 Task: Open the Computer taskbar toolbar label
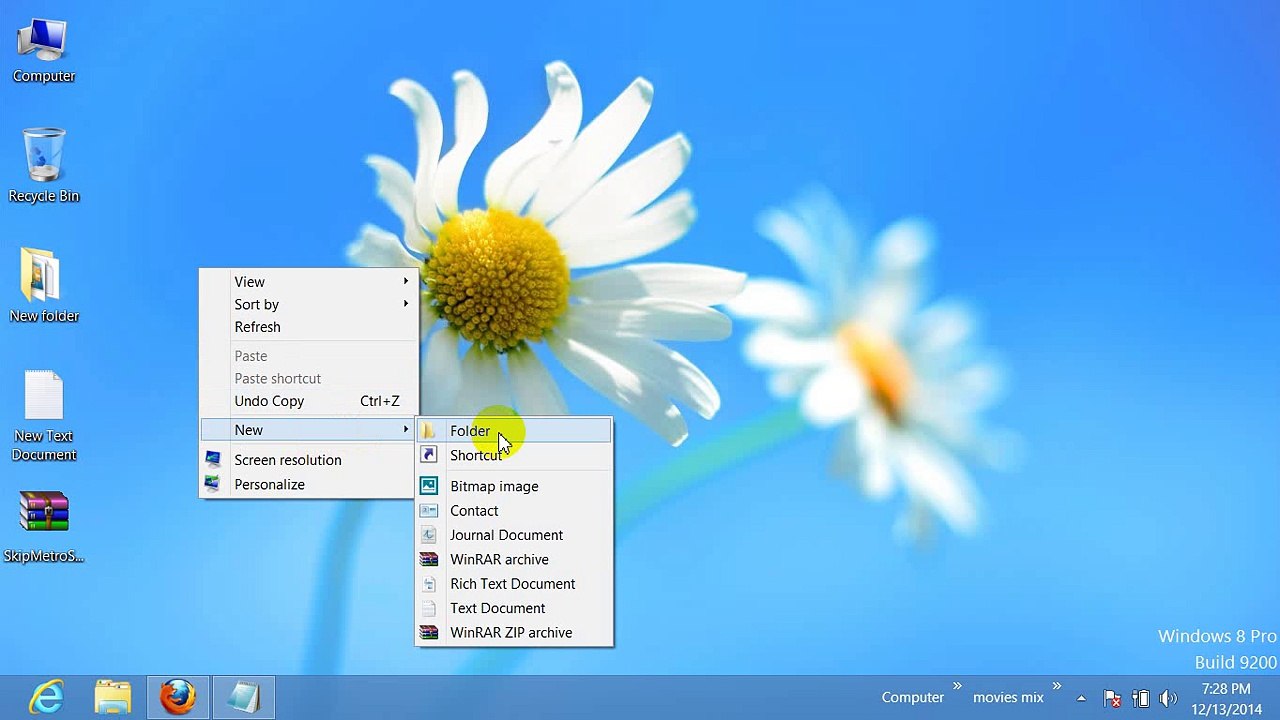point(912,698)
